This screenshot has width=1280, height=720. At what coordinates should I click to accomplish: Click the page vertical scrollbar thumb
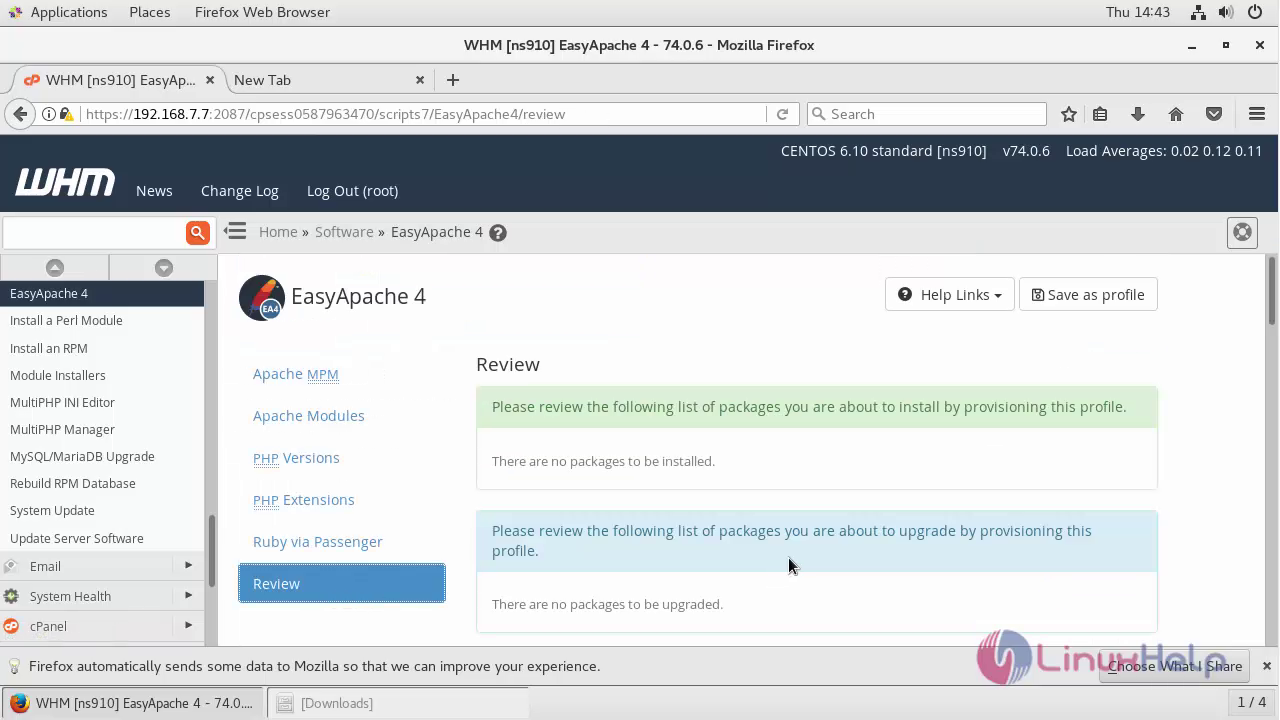pos(1272,290)
